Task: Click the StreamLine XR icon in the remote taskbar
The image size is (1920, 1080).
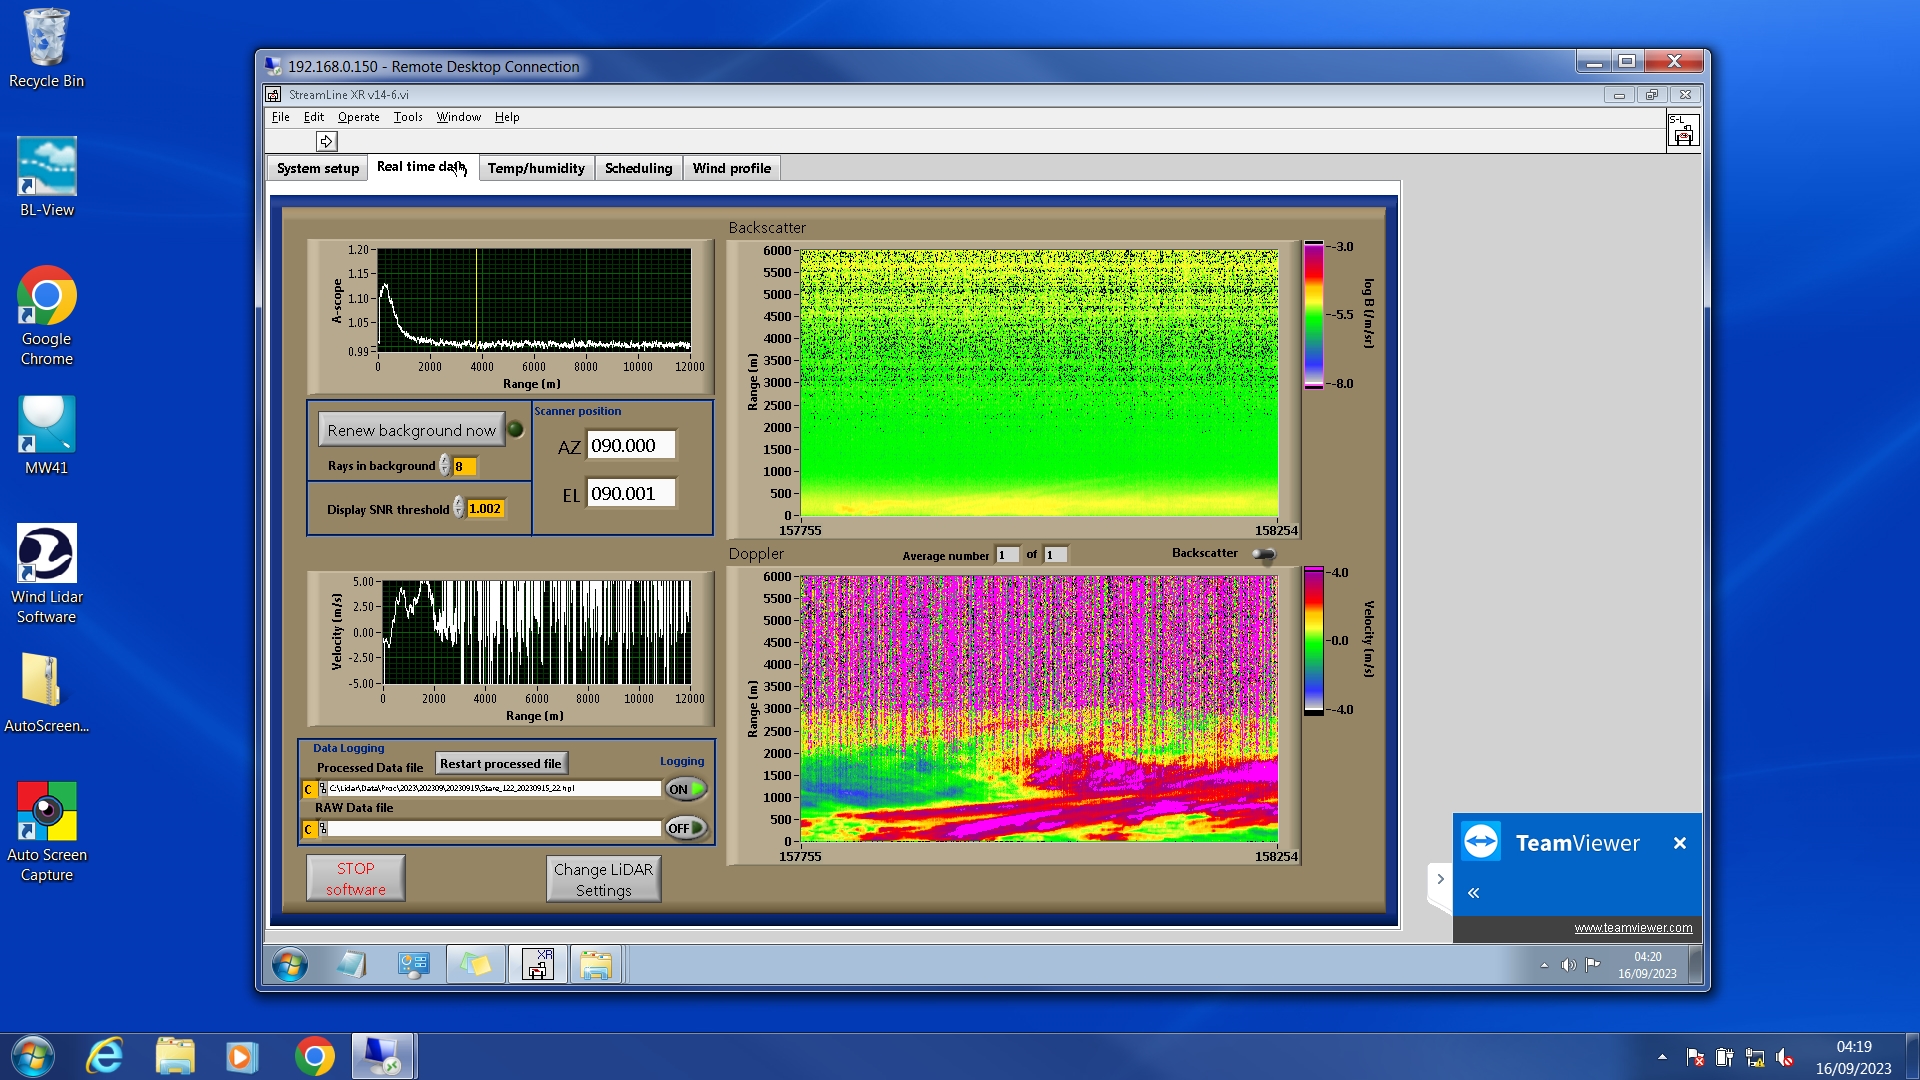Action: 538,965
